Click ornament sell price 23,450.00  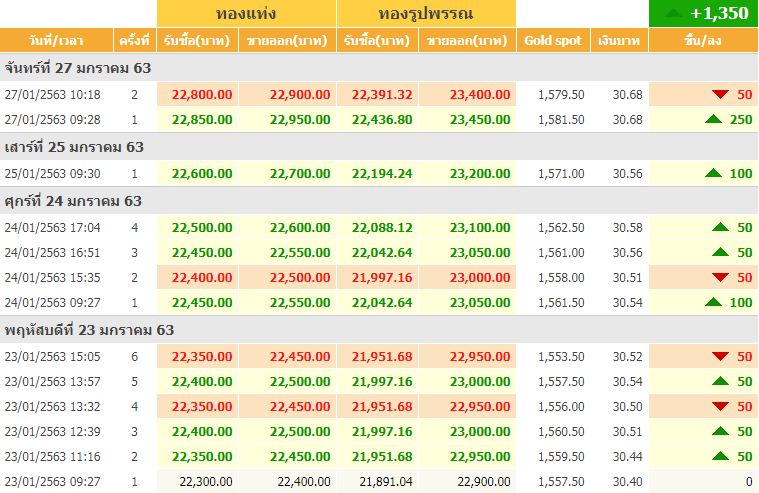pos(480,120)
